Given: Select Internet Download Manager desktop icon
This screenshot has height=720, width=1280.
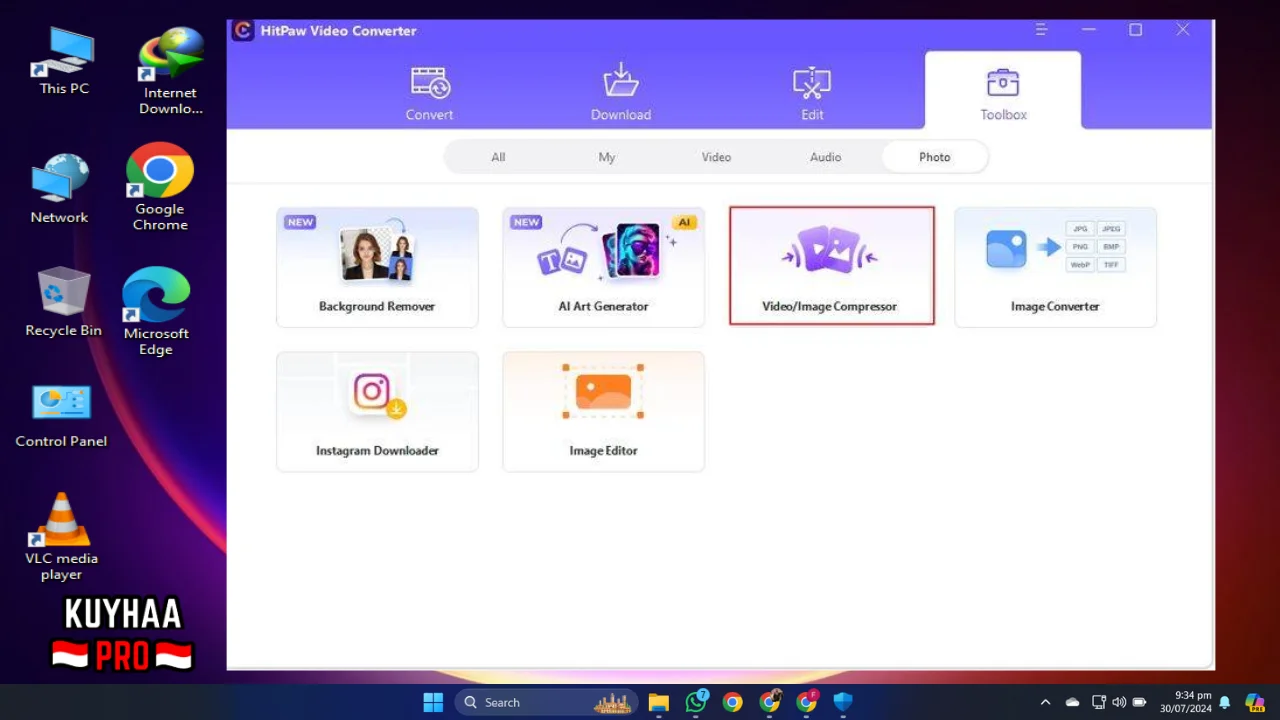Looking at the screenshot, I should (171, 71).
